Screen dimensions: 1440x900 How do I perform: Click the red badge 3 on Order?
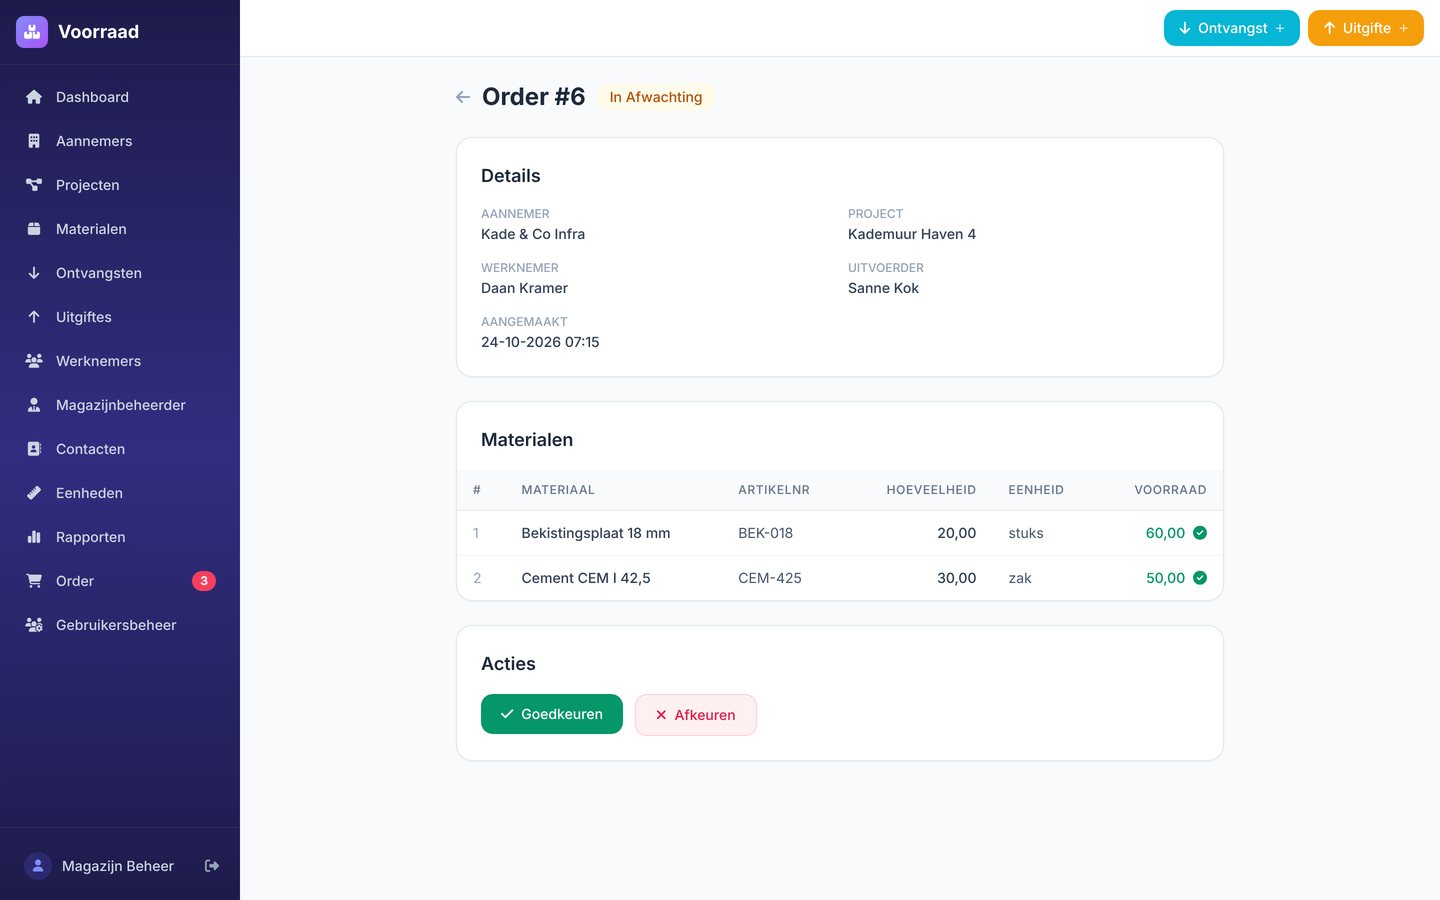pyautogui.click(x=204, y=581)
